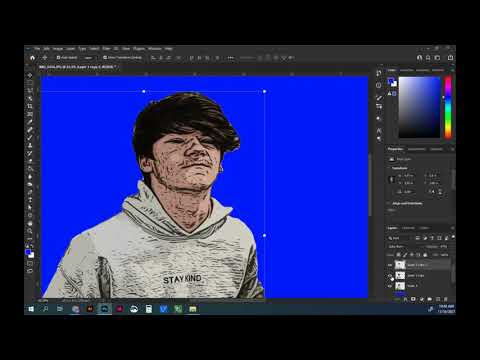Select the Horizontal Type tool
This screenshot has width=480, height=360.
click(x=30, y=199)
